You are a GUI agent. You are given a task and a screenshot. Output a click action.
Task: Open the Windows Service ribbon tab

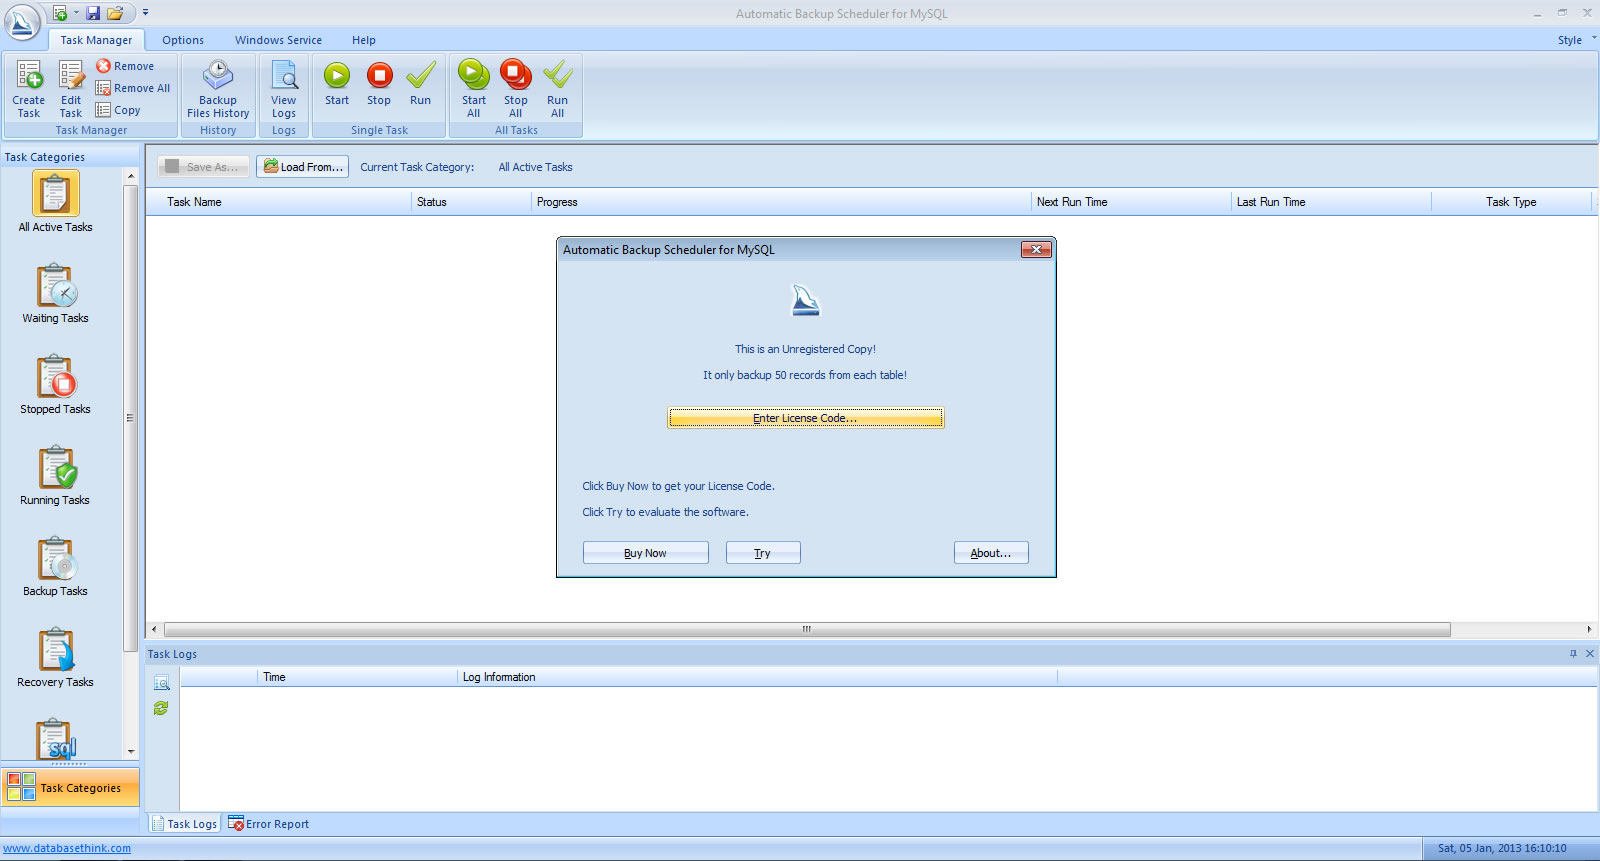(278, 40)
